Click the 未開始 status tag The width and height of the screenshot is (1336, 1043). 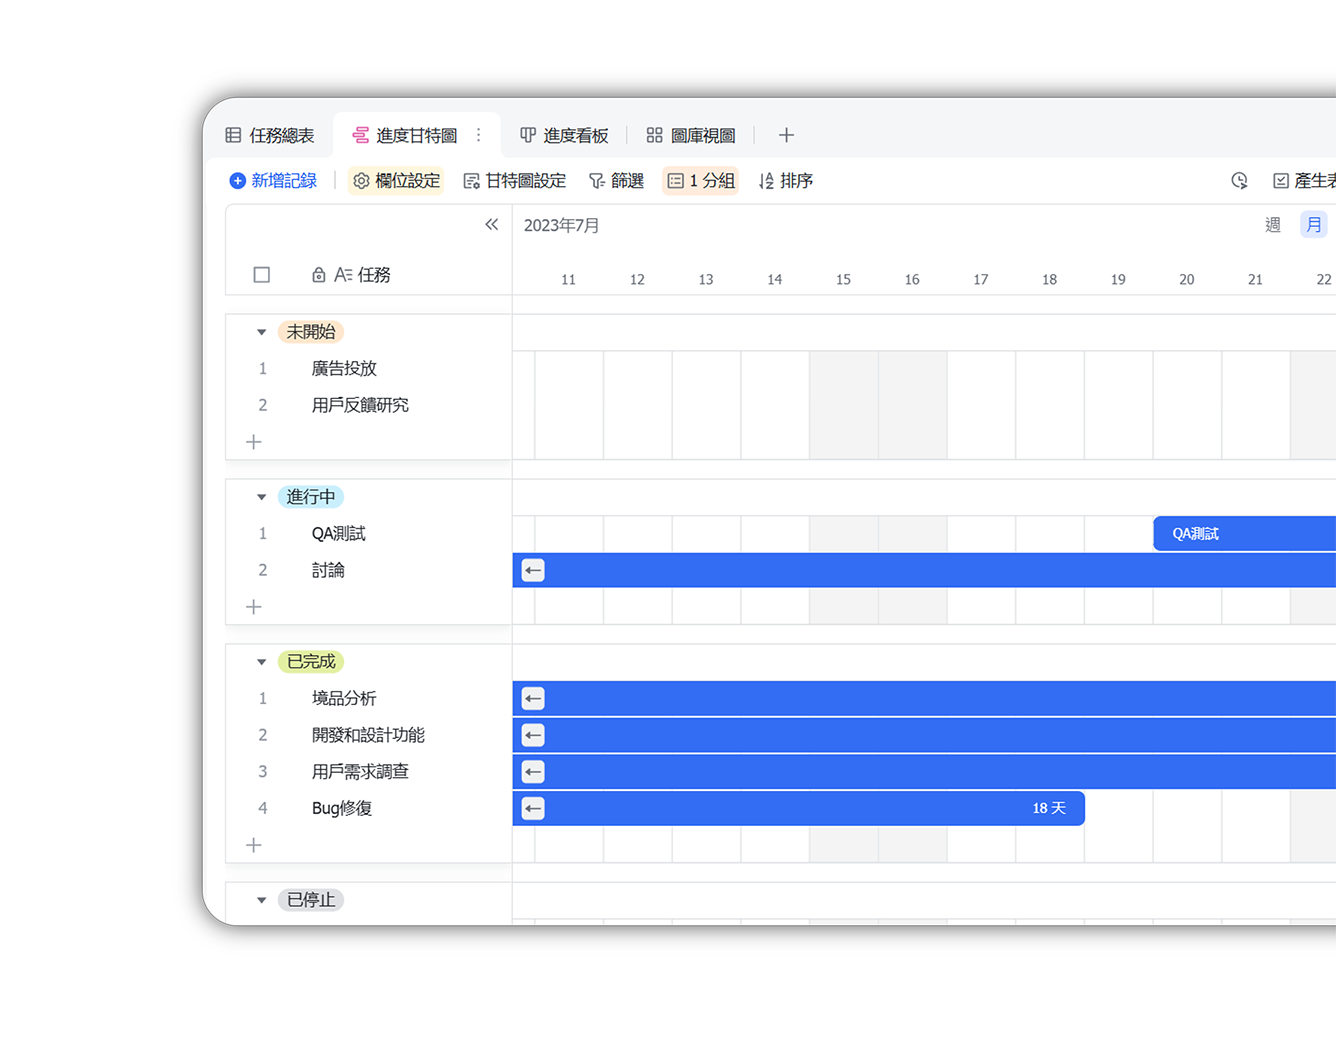(x=311, y=332)
